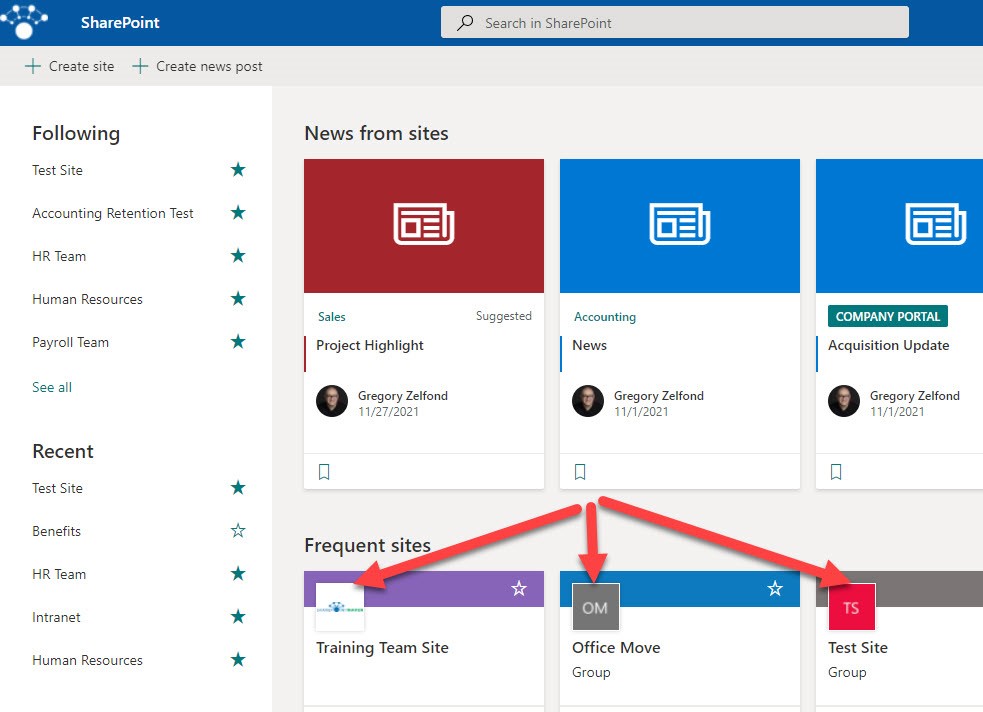The image size is (983, 712).
Task: Follow Office Move with star
Action: tap(775, 589)
